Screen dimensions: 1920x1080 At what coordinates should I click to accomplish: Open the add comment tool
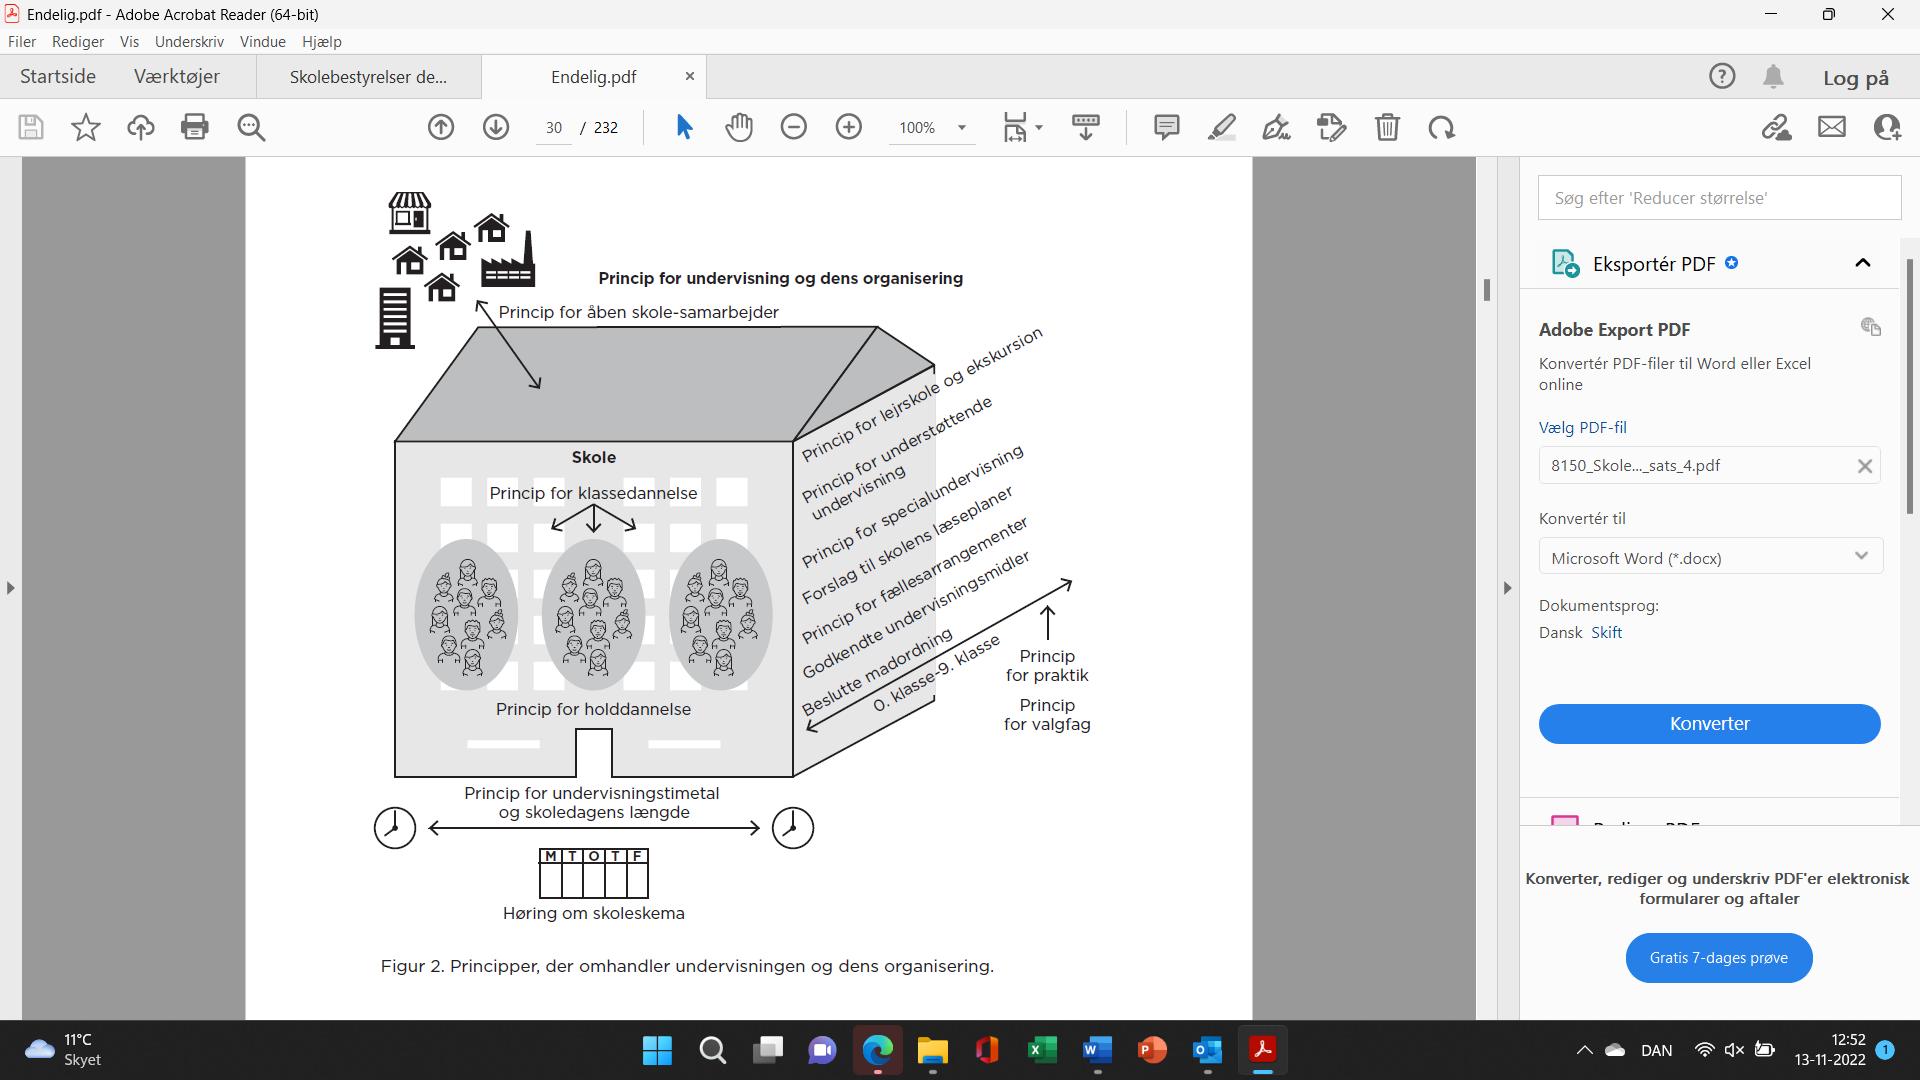tap(1166, 127)
